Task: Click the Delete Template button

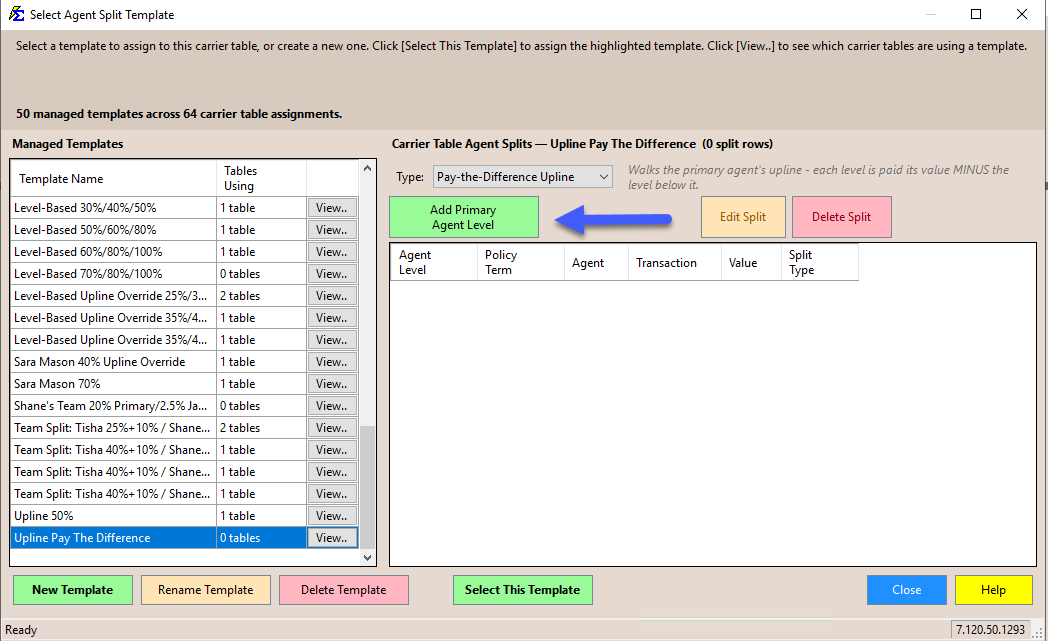Action: coord(344,590)
